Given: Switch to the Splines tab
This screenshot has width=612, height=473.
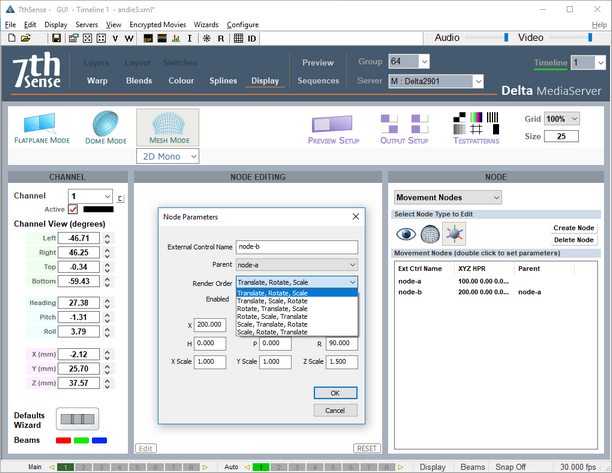Looking at the screenshot, I should point(223,81).
